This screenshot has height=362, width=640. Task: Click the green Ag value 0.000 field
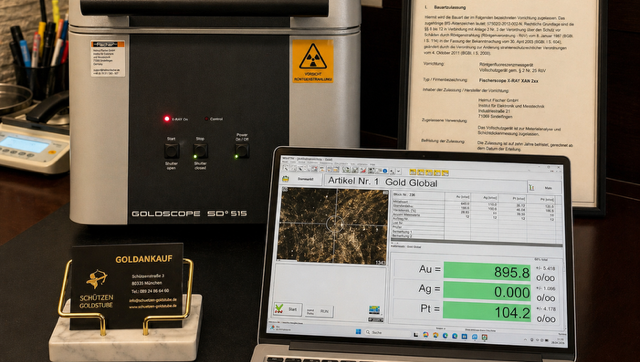point(487,292)
